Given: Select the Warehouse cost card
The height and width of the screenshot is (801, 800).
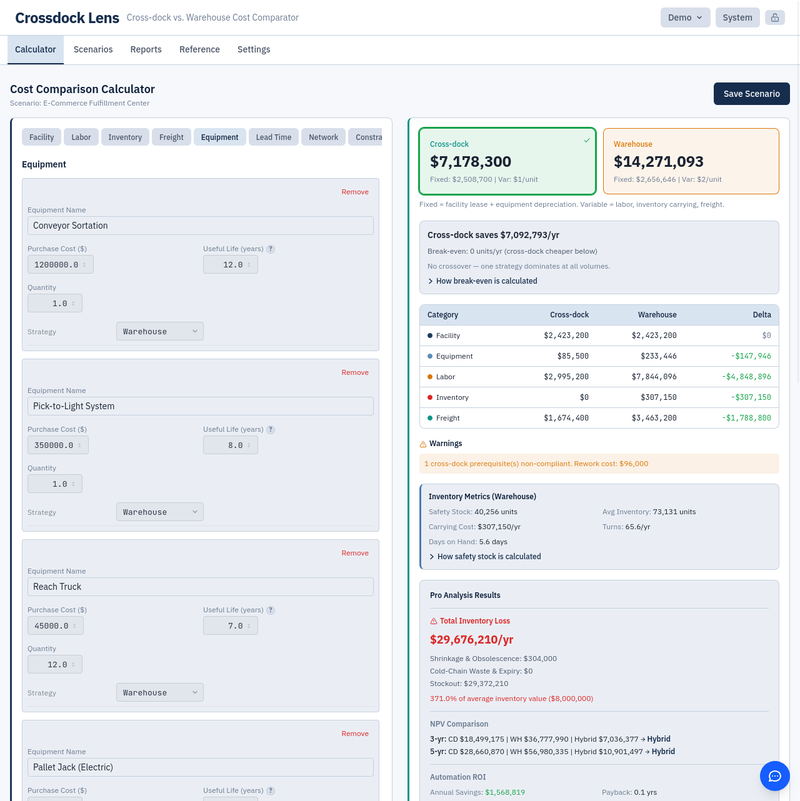Looking at the screenshot, I should [691, 161].
